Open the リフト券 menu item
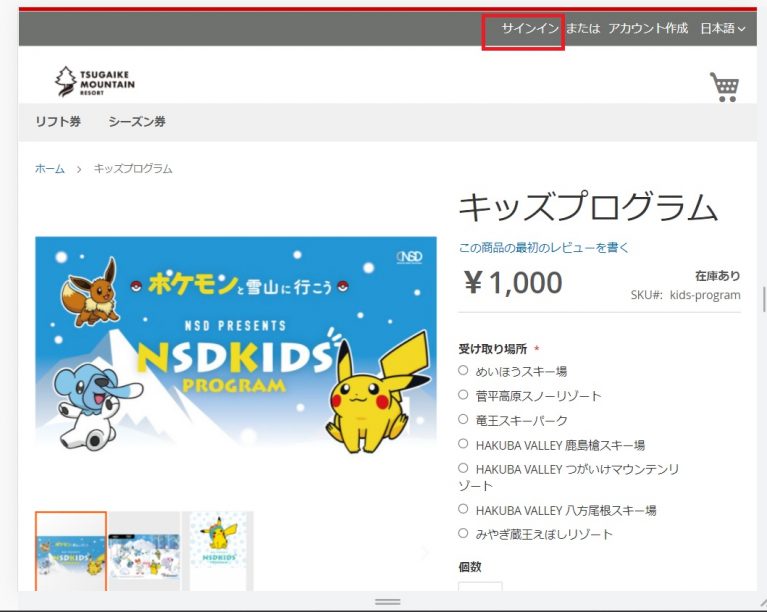 58,121
